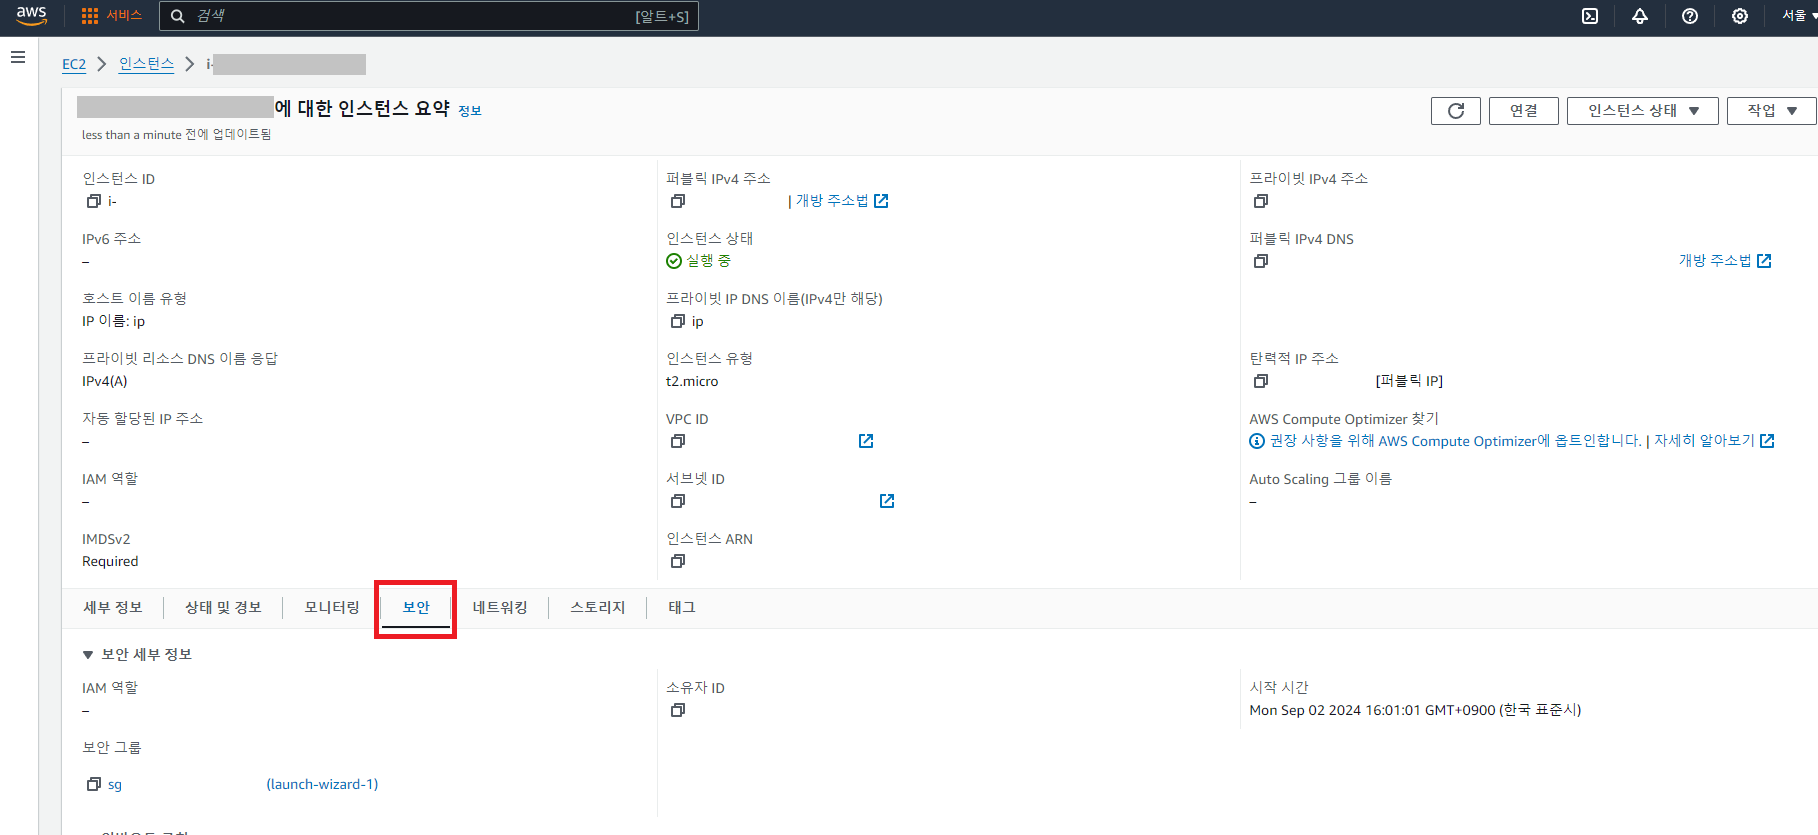Switch to the 모니터링 tab

pyautogui.click(x=332, y=607)
